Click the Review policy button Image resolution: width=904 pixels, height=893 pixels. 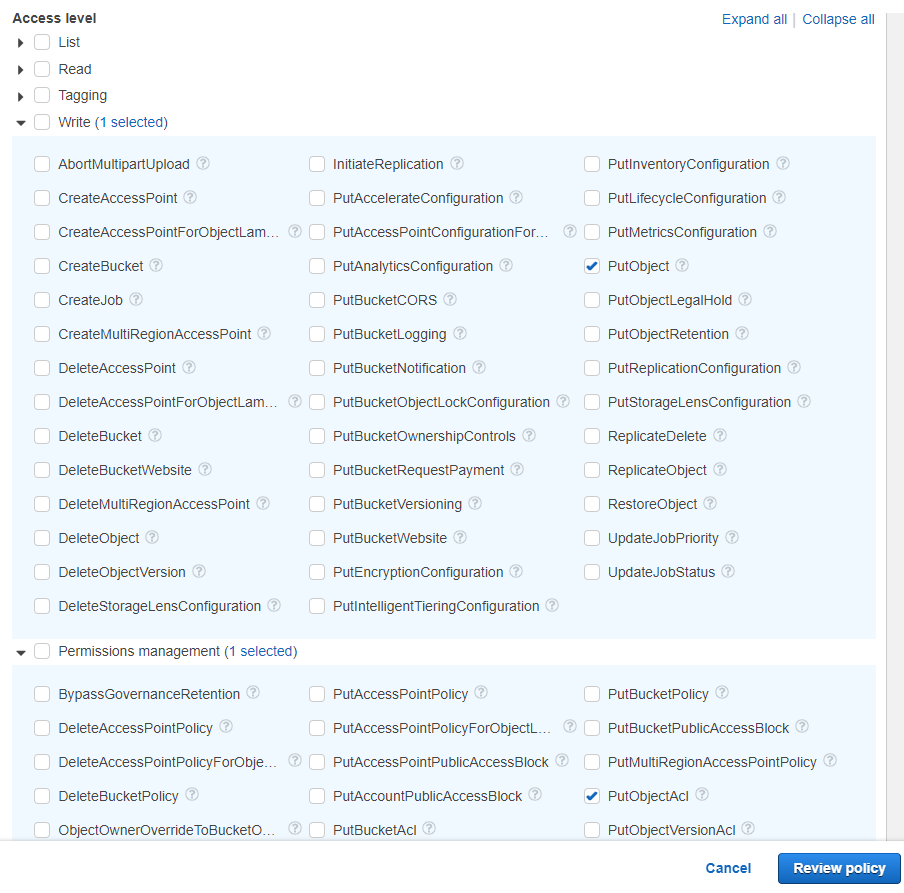(x=839, y=868)
